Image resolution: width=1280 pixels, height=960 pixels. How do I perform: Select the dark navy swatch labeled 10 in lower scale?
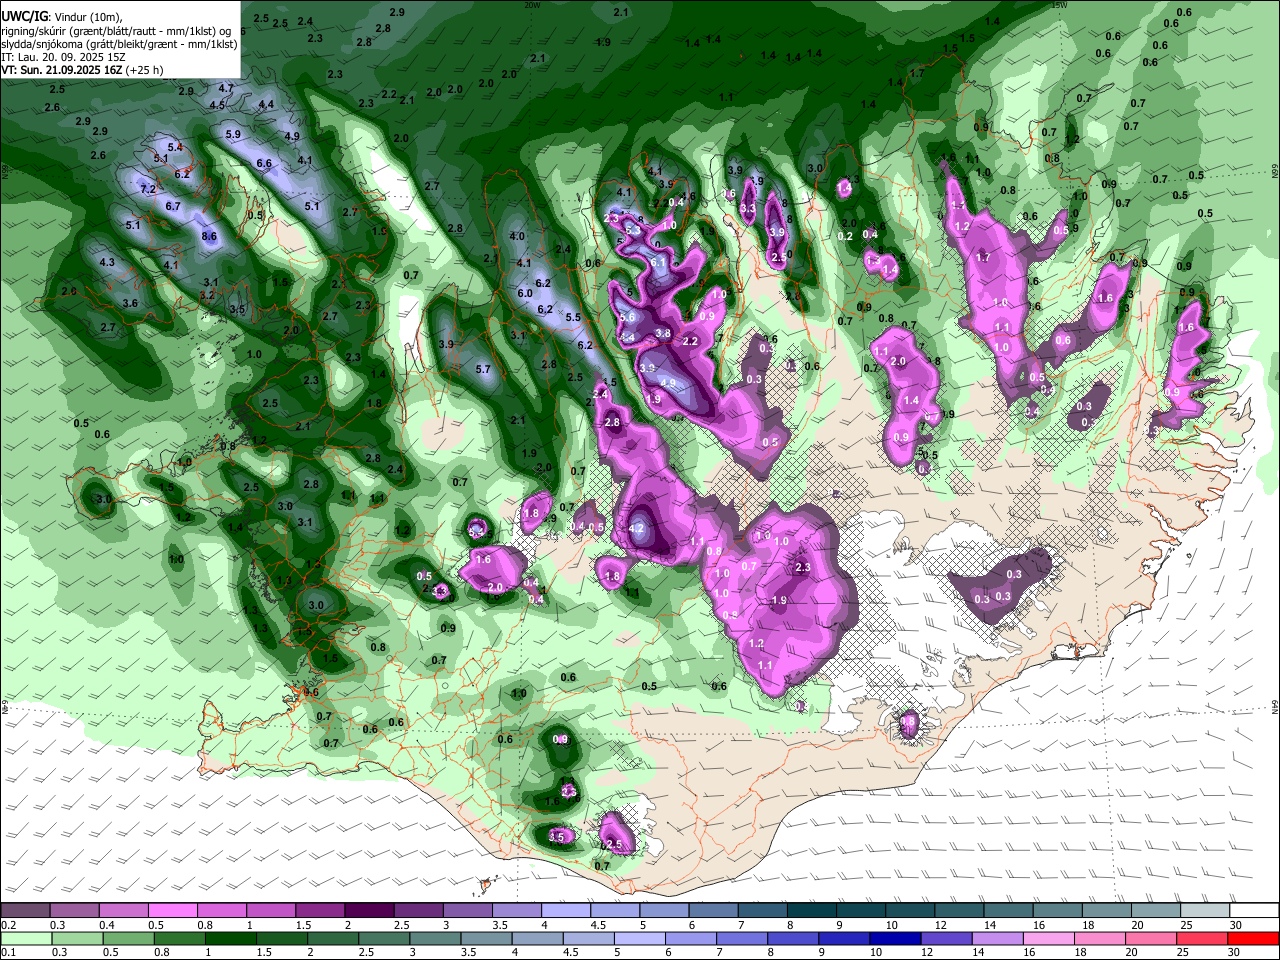tap(895, 938)
